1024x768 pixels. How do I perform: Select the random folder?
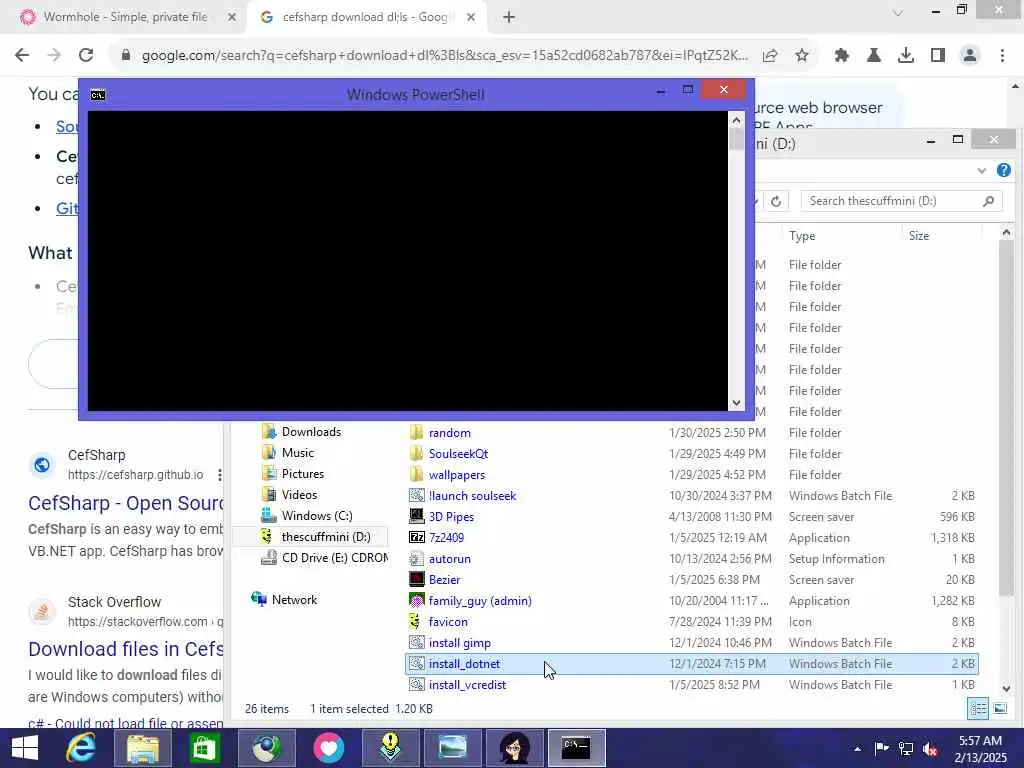click(x=449, y=433)
